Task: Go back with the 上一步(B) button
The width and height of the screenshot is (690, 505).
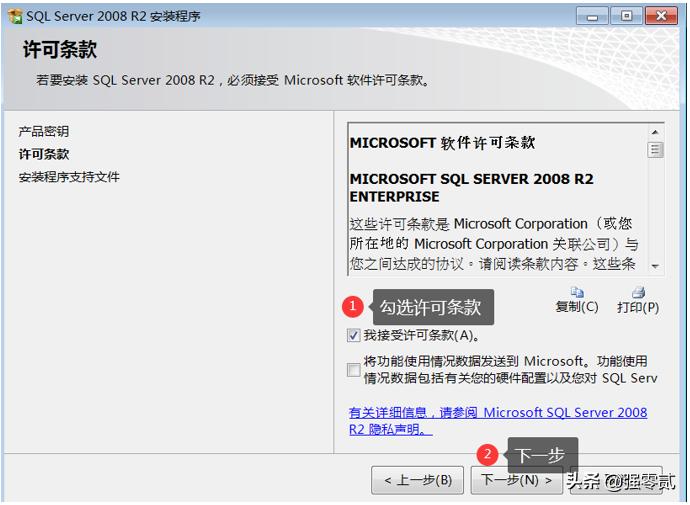Action: [x=418, y=480]
